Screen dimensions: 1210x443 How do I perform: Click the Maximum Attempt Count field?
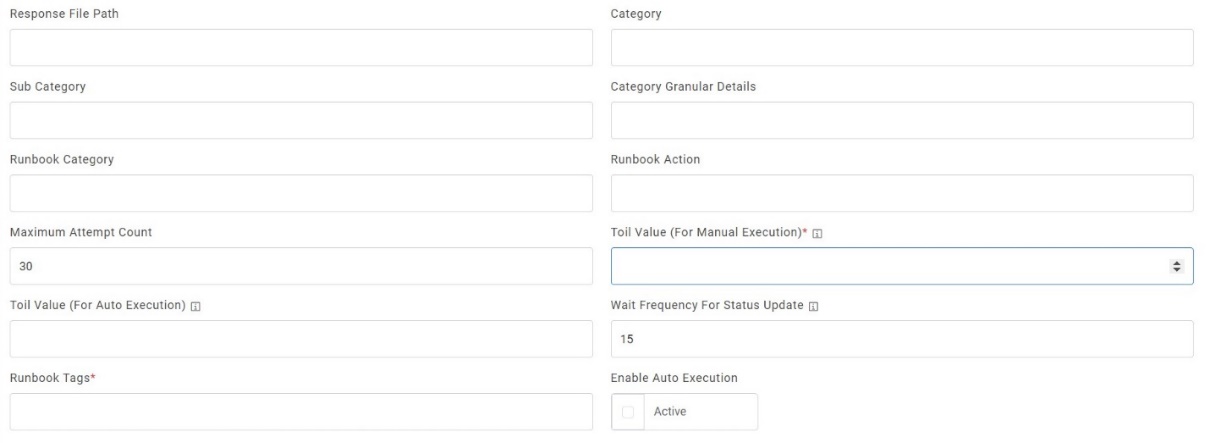point(301,267)
